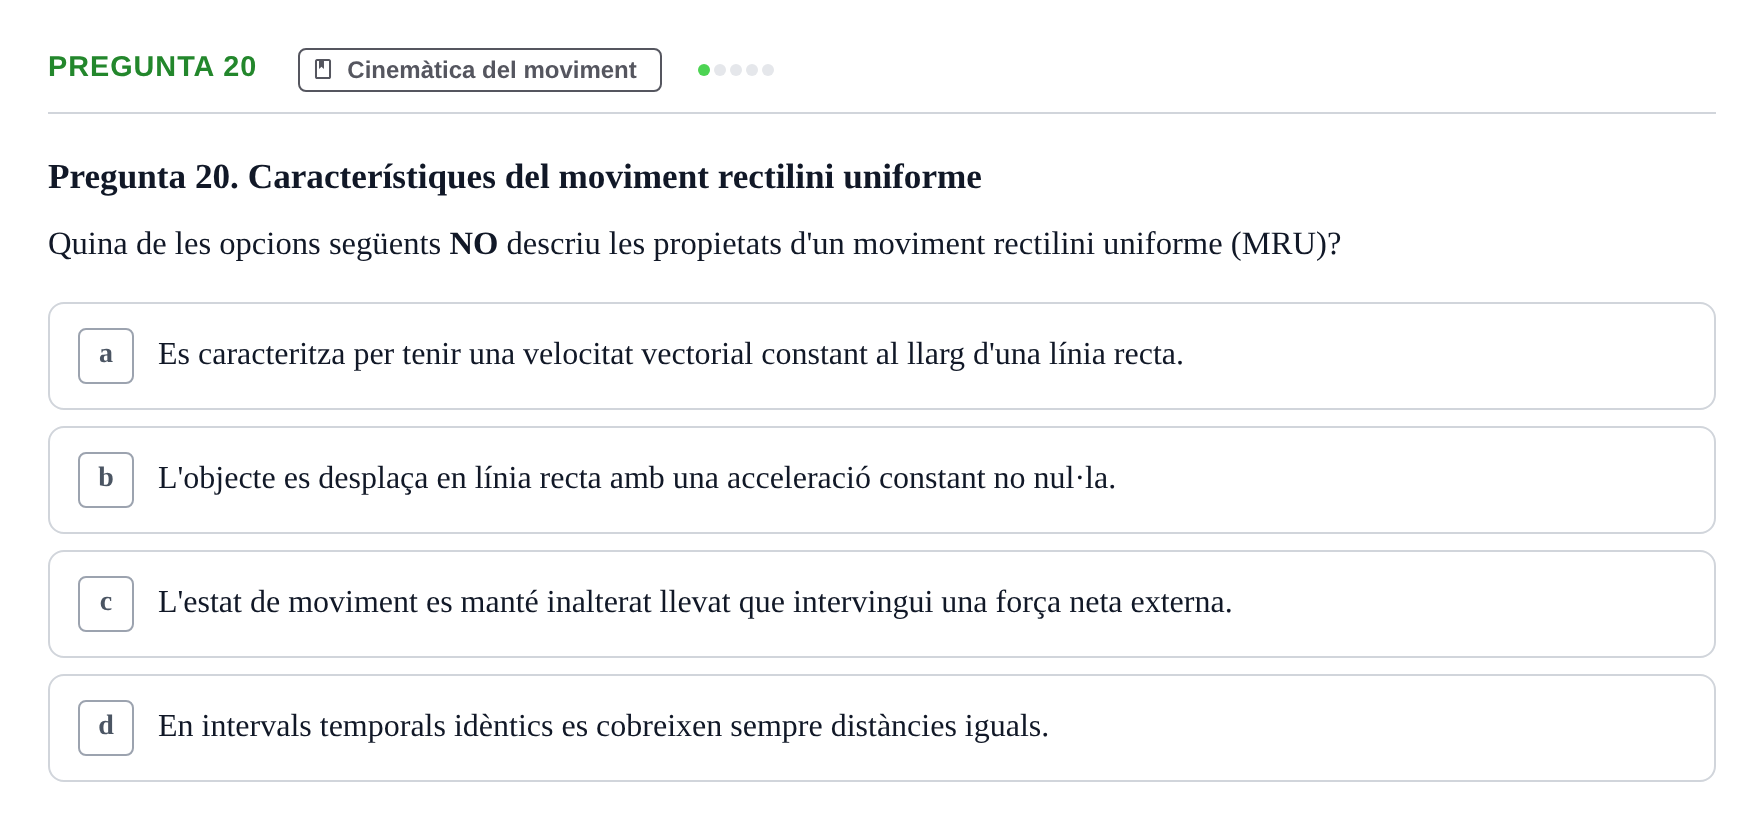Image resolution: width=1764 pixels, height=830 pixels.
Task: Select answer letter d
Action: pos(106,728)
